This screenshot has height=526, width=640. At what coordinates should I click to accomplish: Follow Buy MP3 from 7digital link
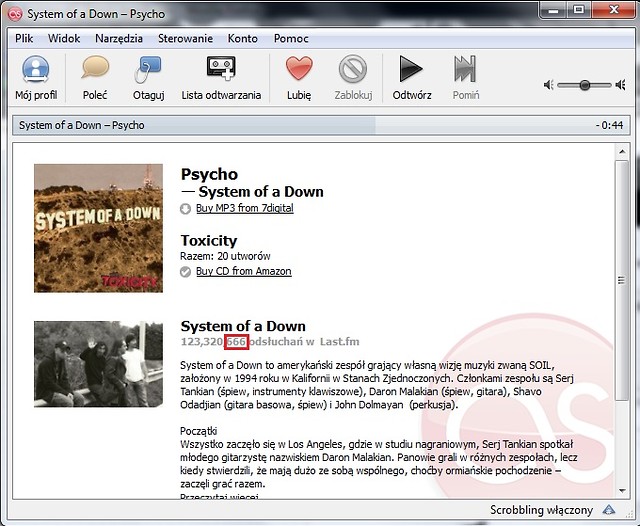[x=244, y=208]
